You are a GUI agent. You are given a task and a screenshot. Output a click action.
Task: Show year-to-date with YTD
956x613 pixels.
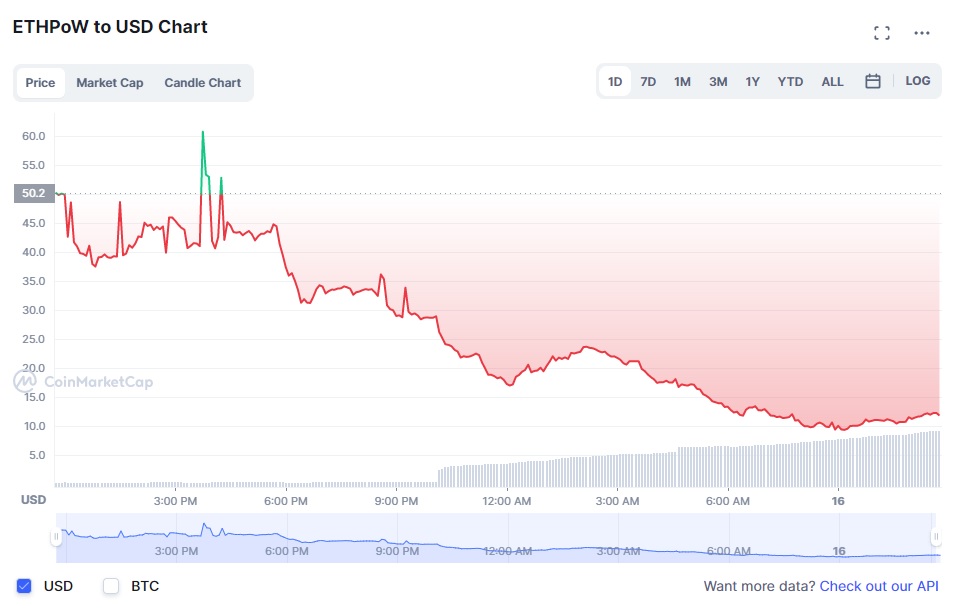click(x=790, y=82)
